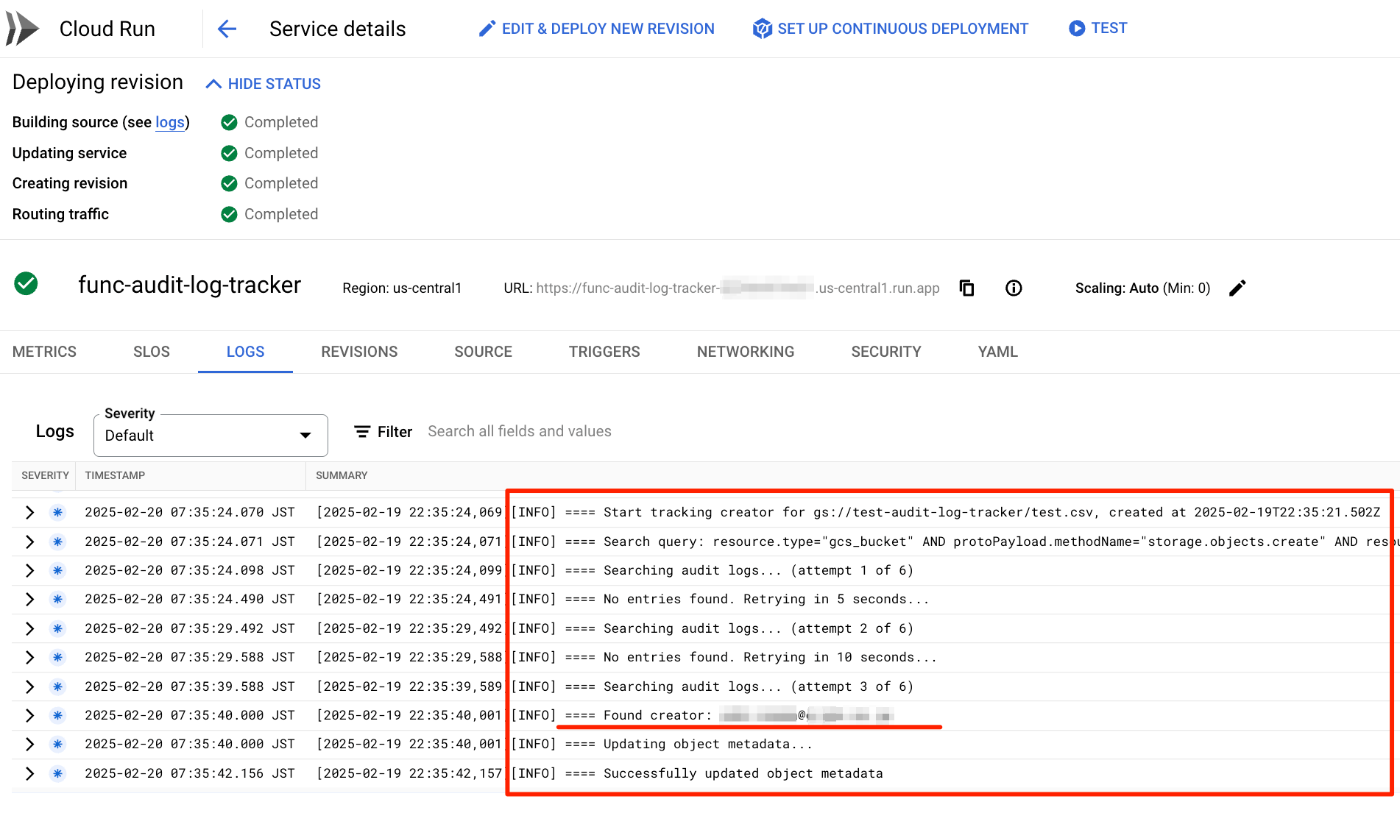The width and height of the screenshot is (1400, 827).
Task: Click severity icon of 07:35:39.588 entry
Action: [x=58, y=686]
